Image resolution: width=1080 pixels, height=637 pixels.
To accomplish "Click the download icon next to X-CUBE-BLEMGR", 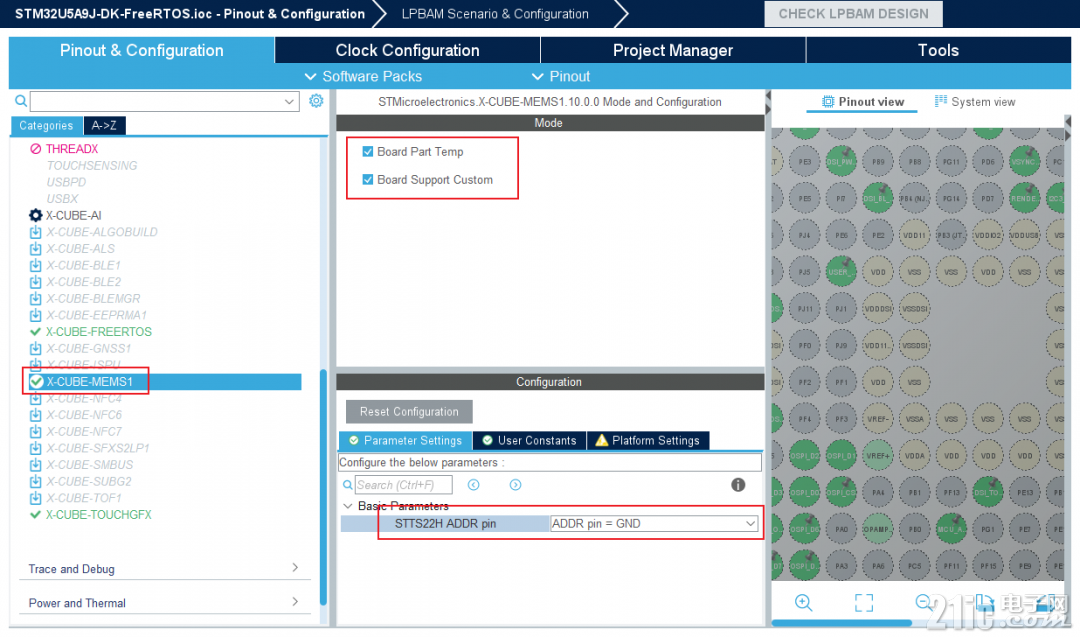I will tap(36, 298).
